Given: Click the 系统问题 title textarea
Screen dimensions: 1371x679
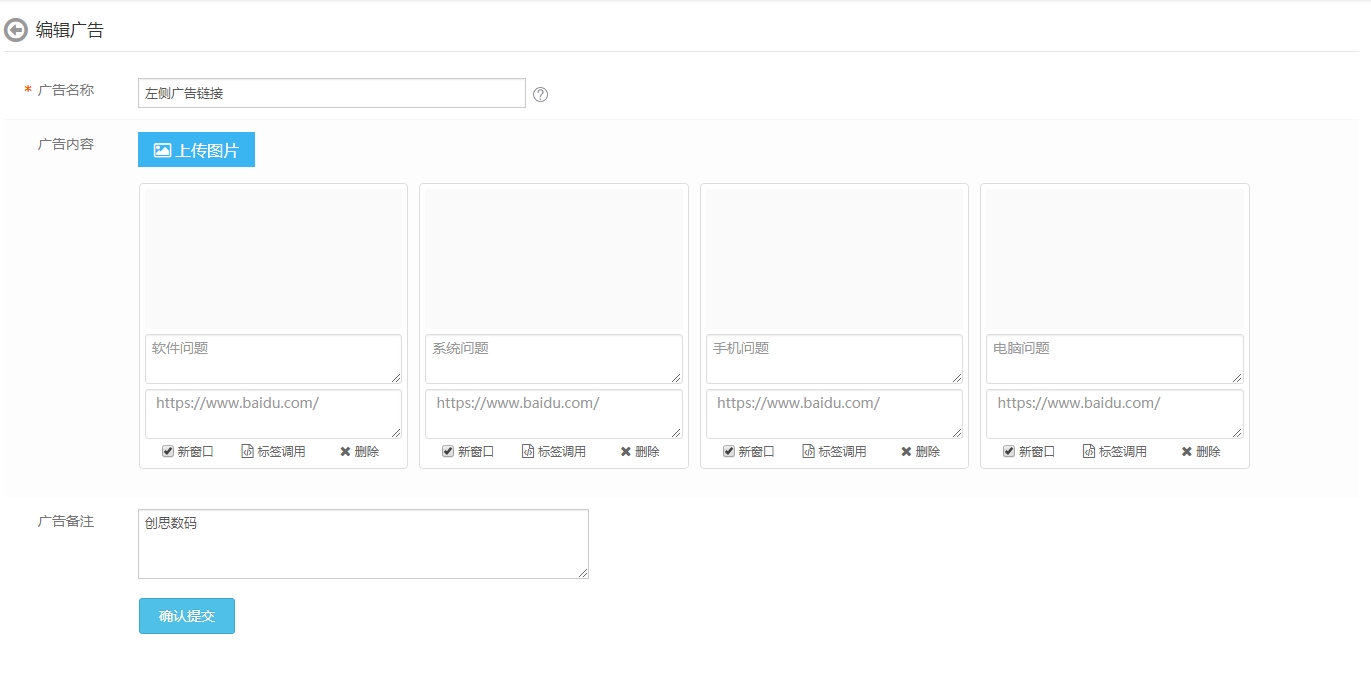Looking at the screenshot, I should click(x=554, y=359).
